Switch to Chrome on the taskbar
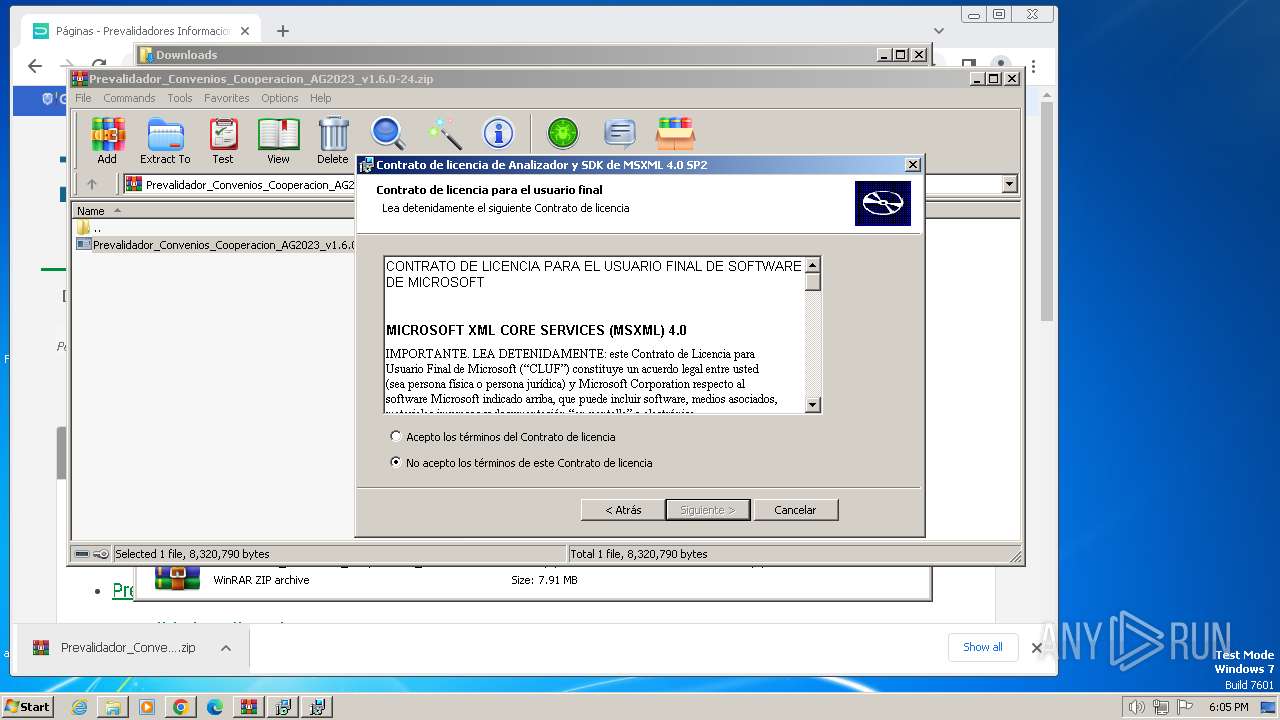 click(x=181, y=707)
